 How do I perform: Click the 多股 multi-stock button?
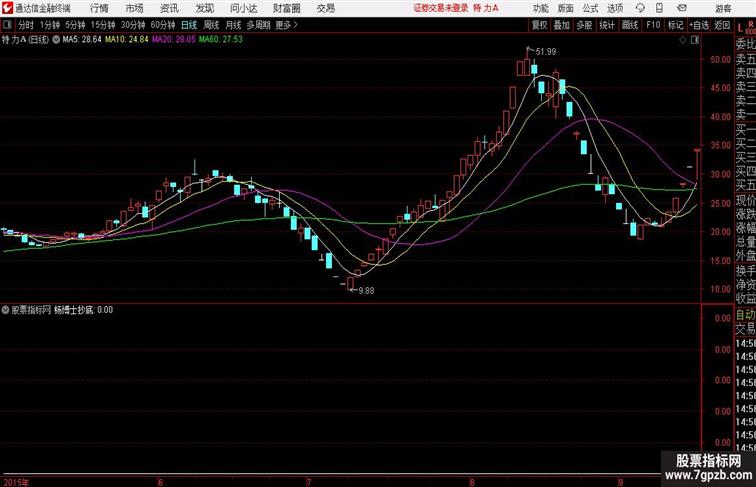tap(584, 25)
